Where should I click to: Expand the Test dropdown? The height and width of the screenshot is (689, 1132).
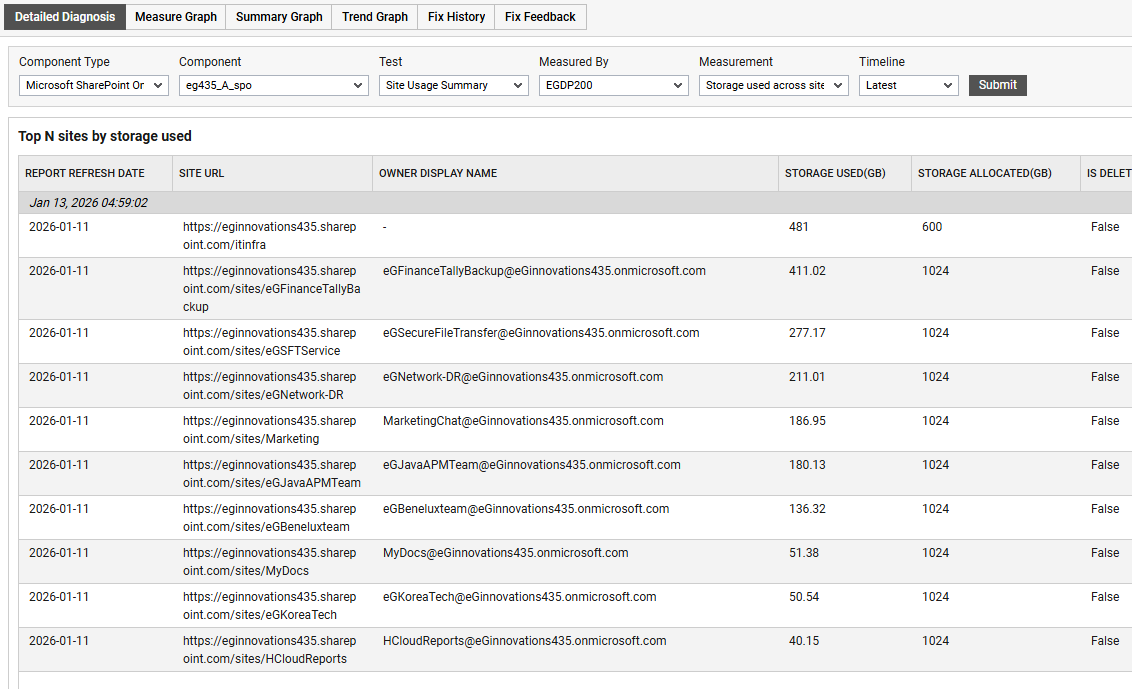453,86
